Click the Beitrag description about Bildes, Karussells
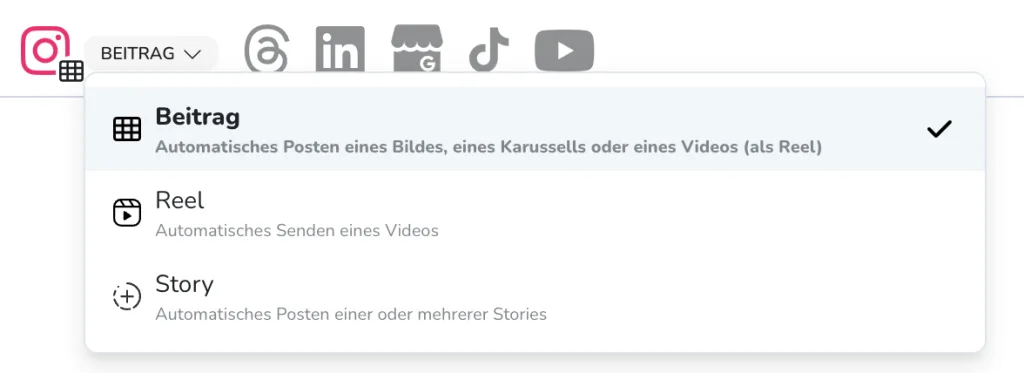The width and height of the screenshot is (1024, 373). pyautogui.click(x=488, y=147)
